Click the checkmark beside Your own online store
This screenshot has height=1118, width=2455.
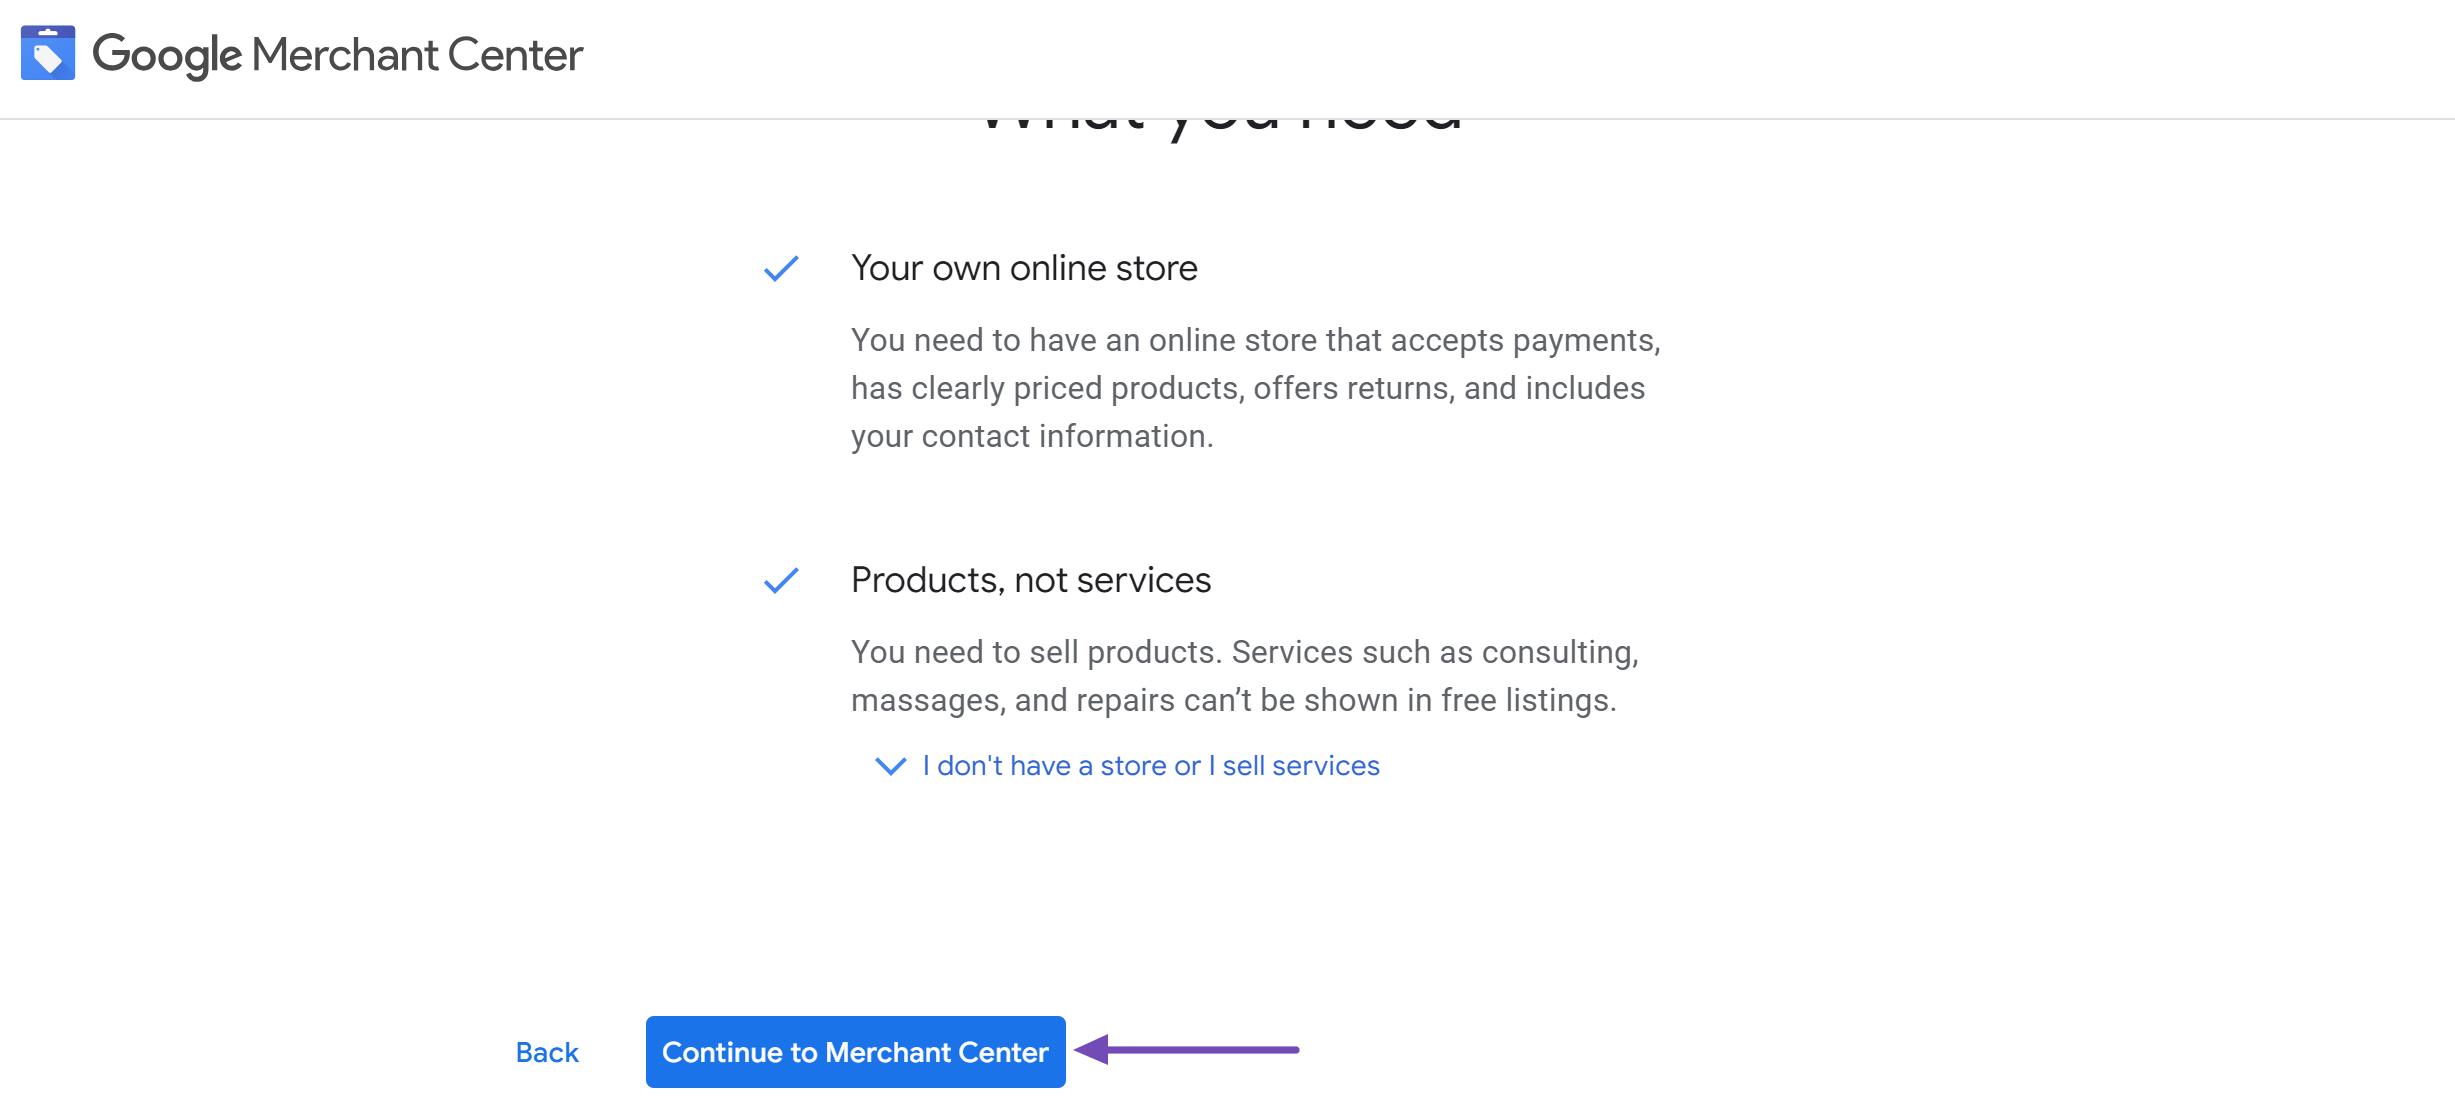click(781, 268)
